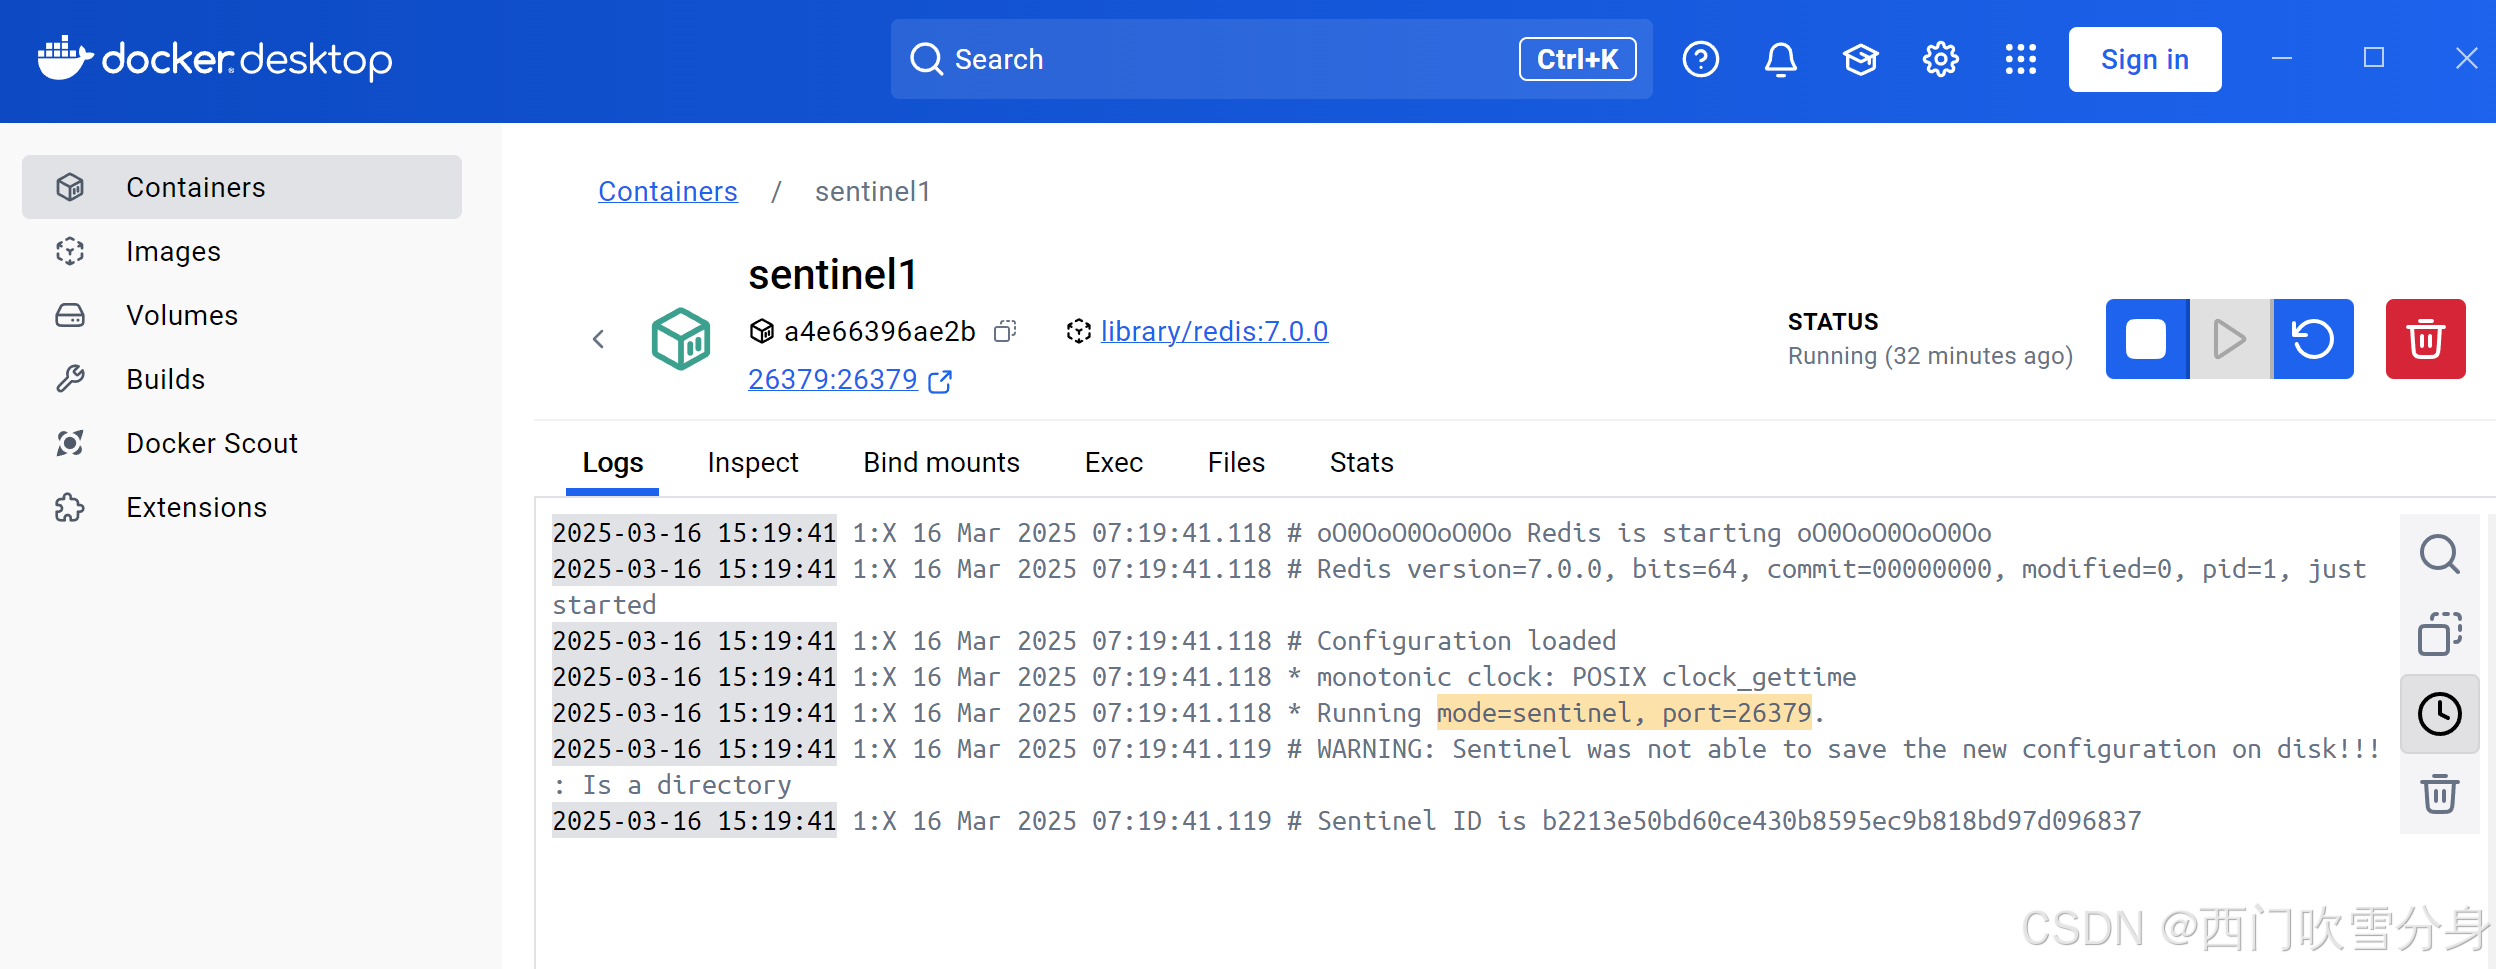Open Images in the sidebar
This screenshot has width=2496, height=969.
[242, 251]
